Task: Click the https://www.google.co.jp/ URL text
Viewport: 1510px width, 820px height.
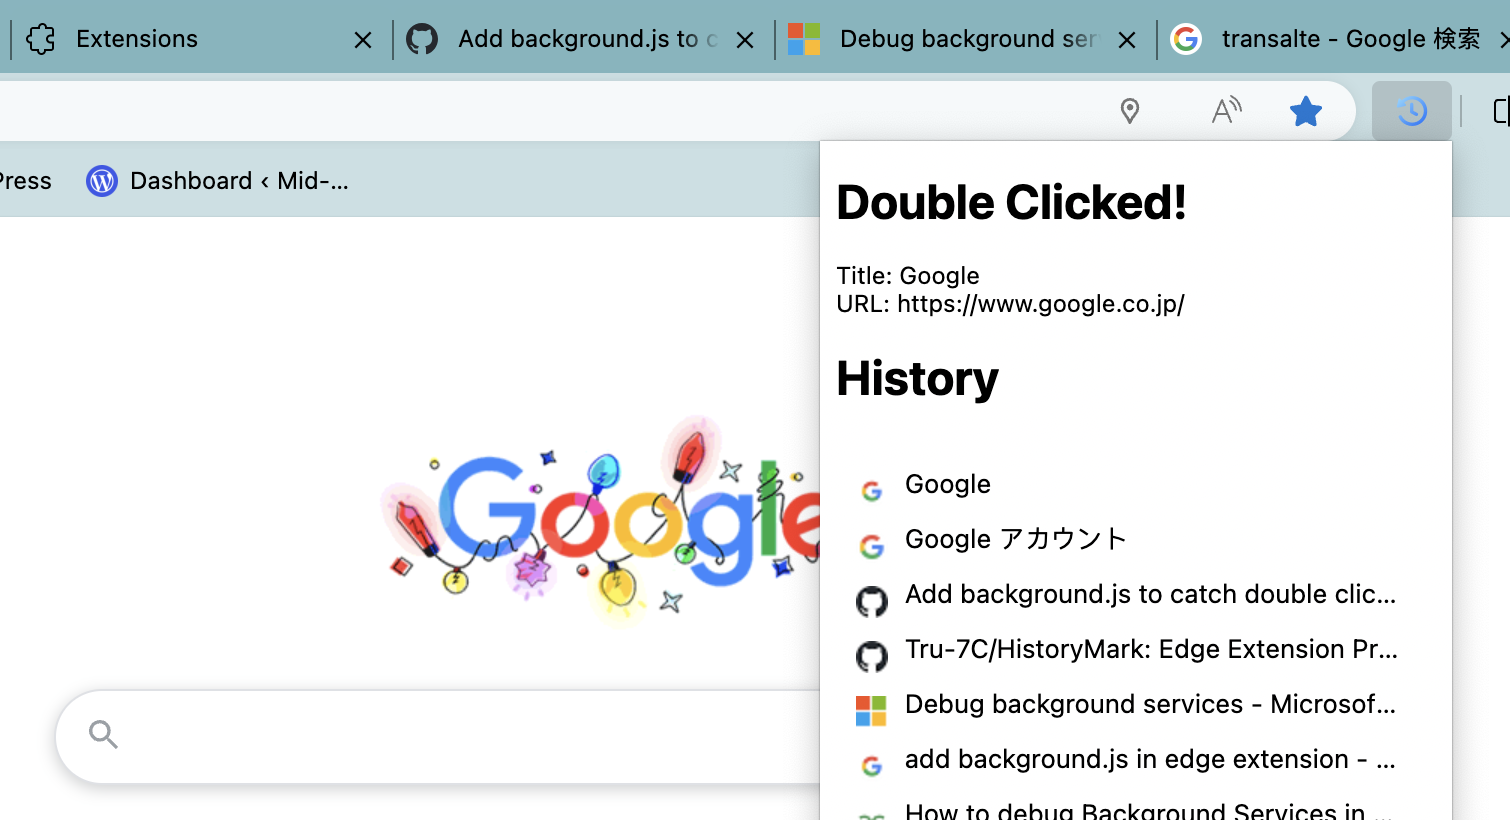Action: (x=1040, y=303)
